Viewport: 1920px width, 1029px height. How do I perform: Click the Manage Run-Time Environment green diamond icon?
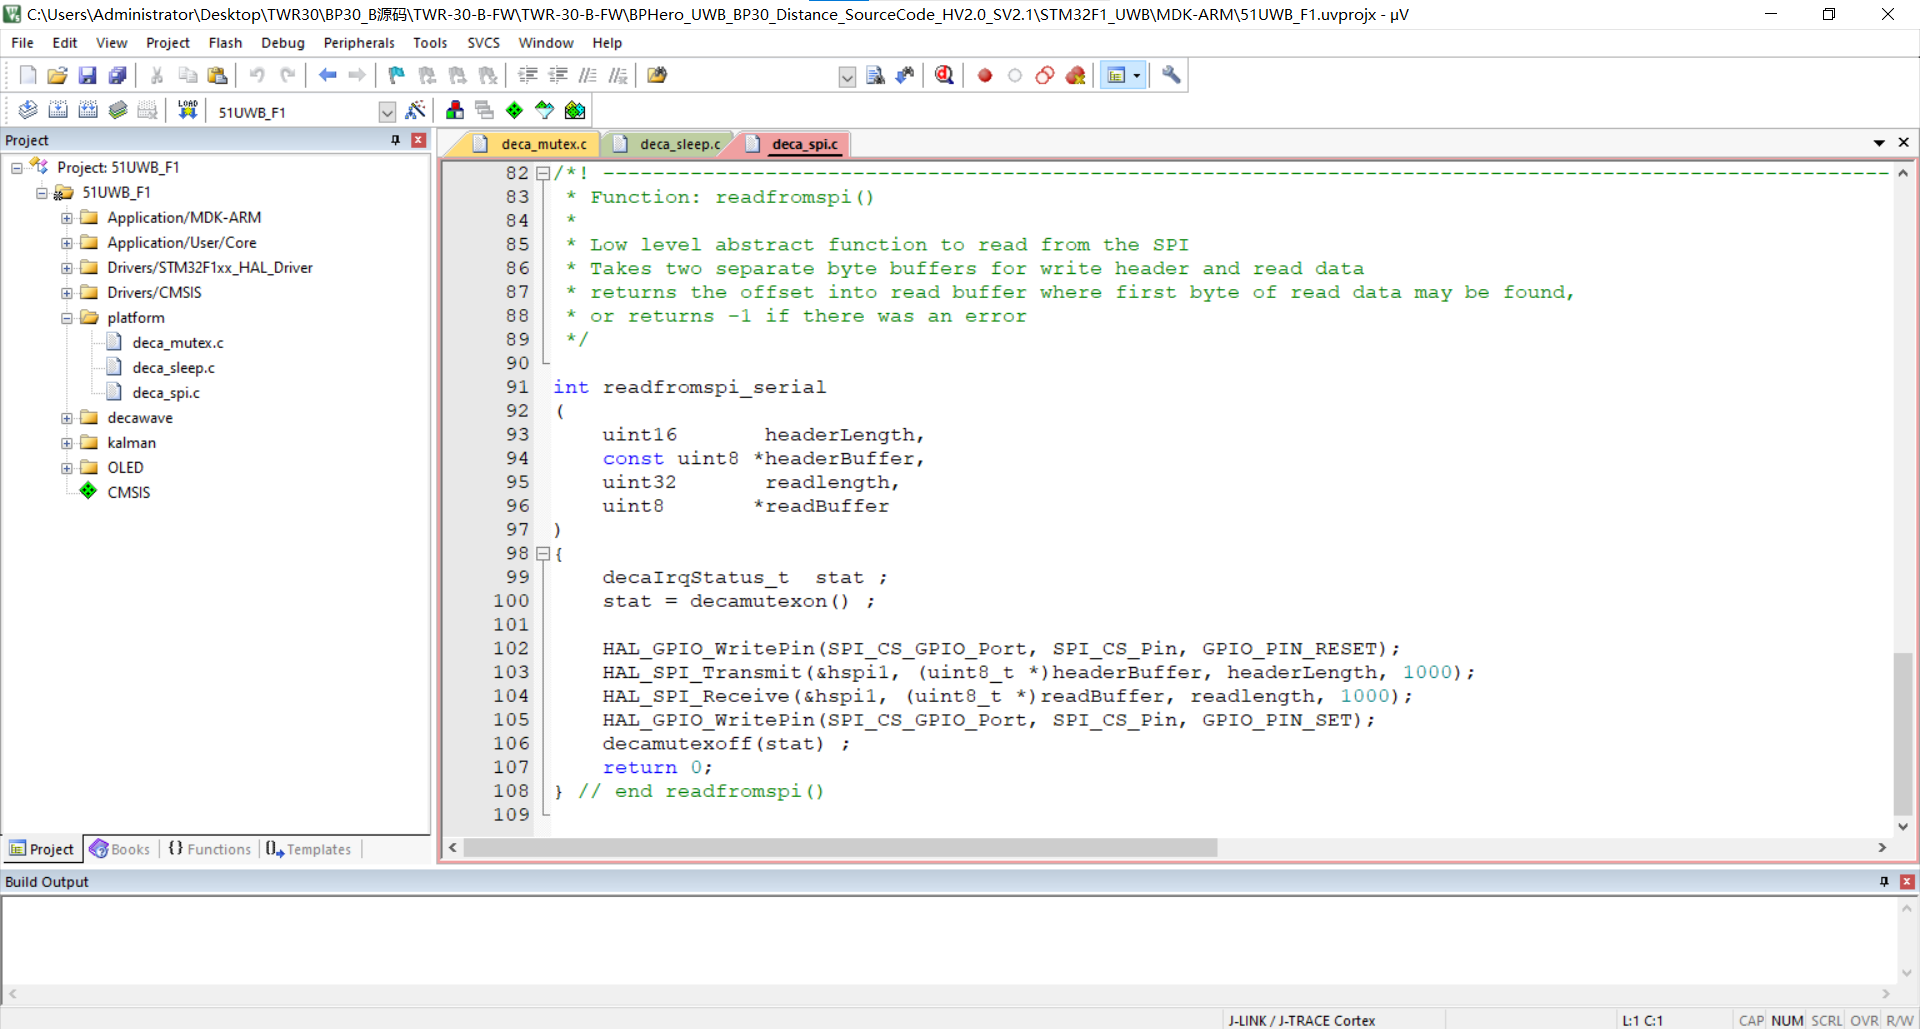514,110
